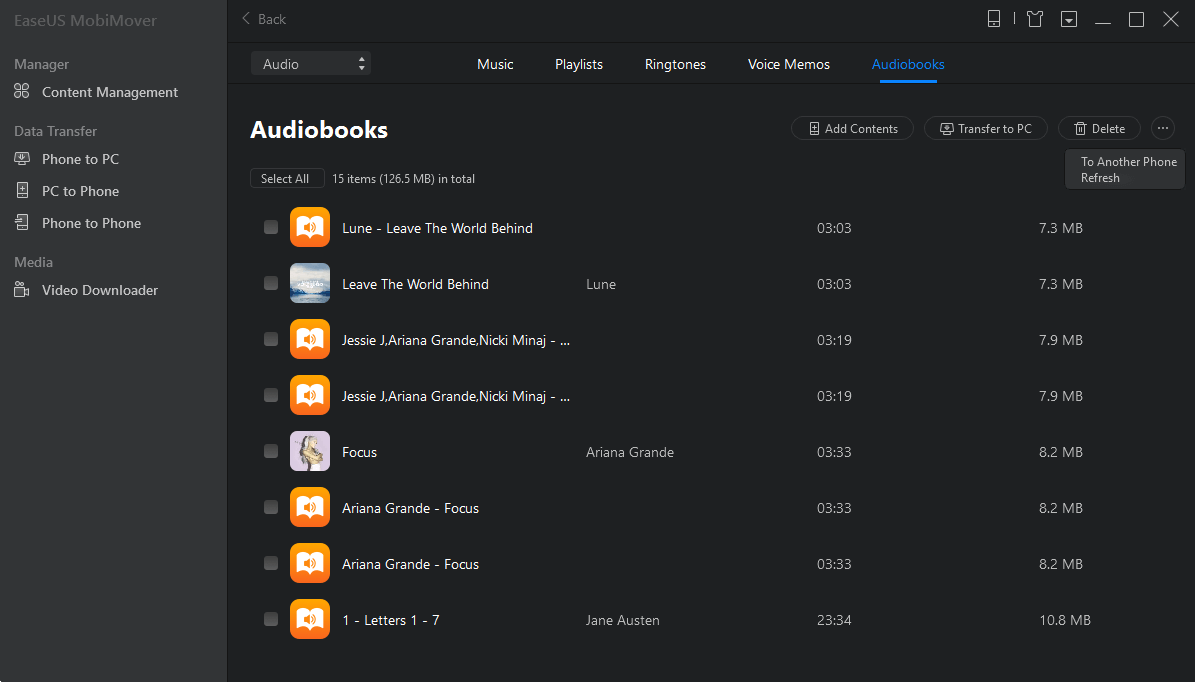Expand the Audio category dropdown
Screen dimensions: 1195x682
(x=311, y=64)
